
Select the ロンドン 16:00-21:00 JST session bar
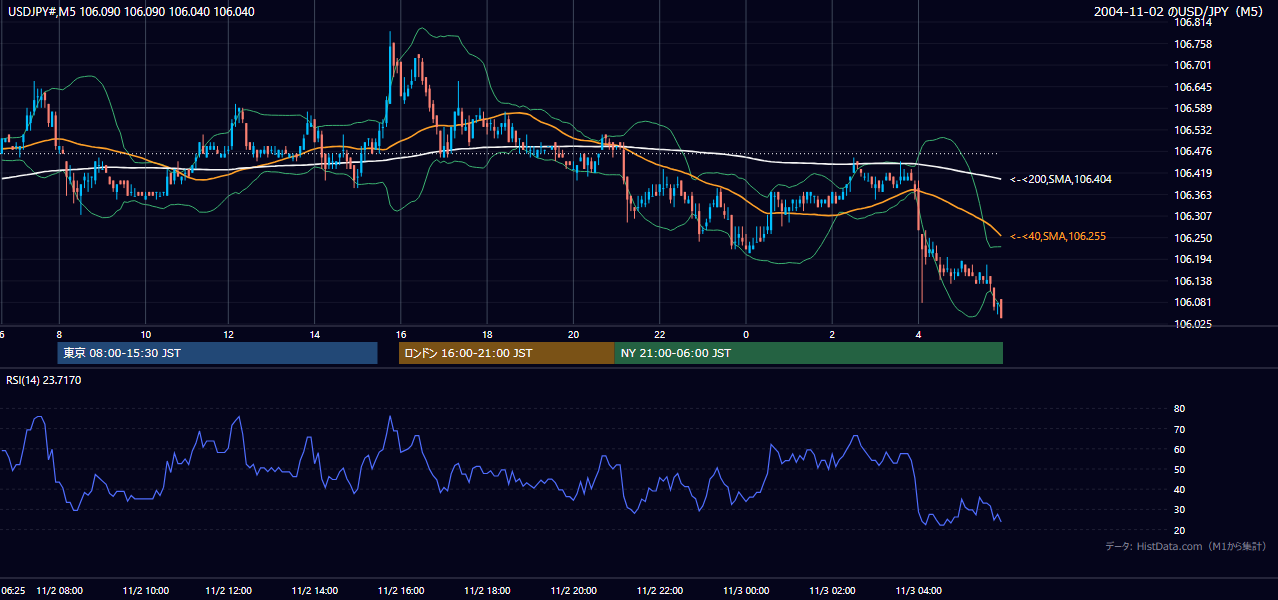pyautogui.click(x=506, y=353)
